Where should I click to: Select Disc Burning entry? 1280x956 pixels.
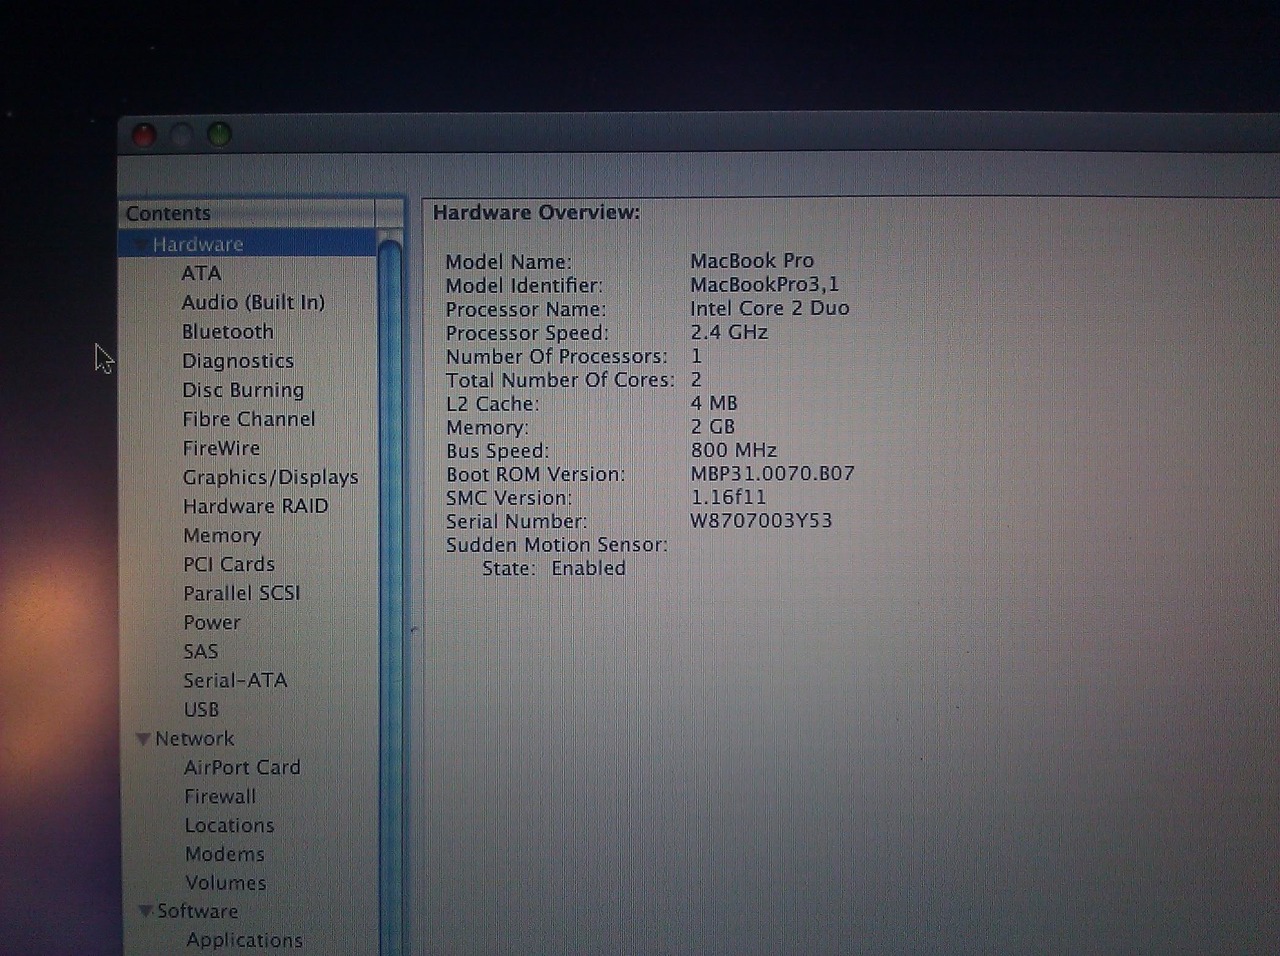point(243,390)
